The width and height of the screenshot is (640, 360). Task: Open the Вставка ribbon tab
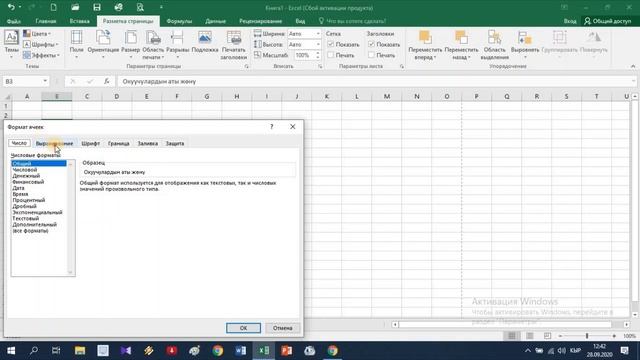tap(79, 21)
